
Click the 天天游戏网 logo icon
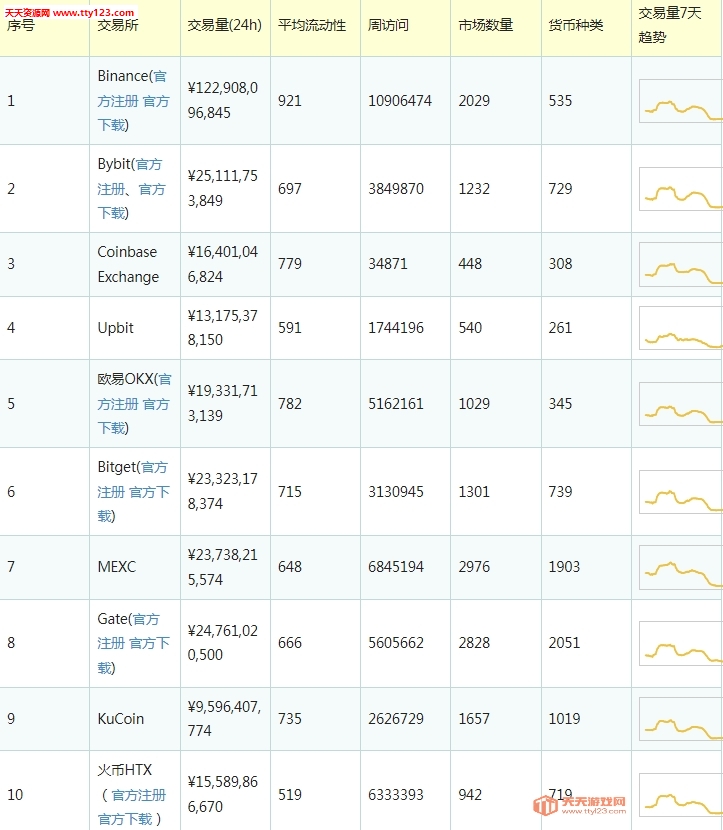(x=545, y=806)
